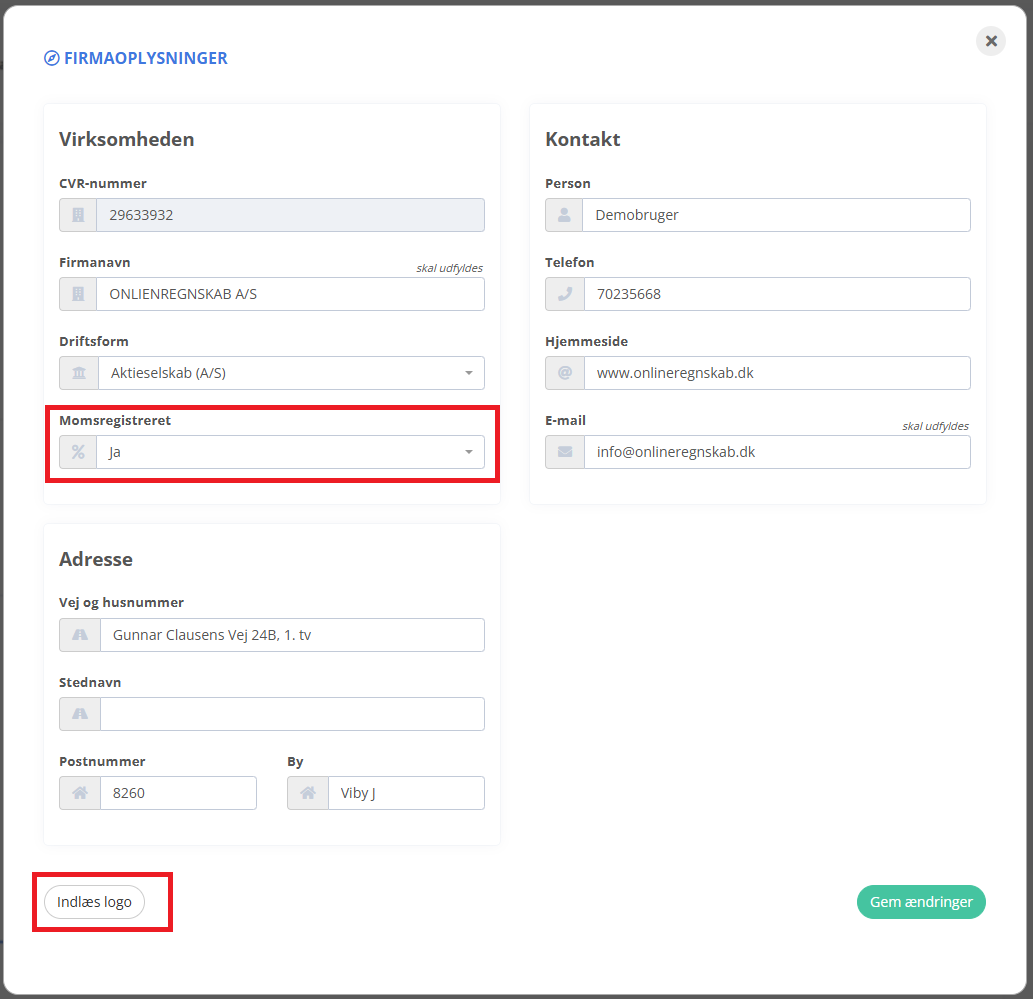Screen dimensions: 1033x999
Task: Click the phone icon beside Telefon field
Action: 564,294
